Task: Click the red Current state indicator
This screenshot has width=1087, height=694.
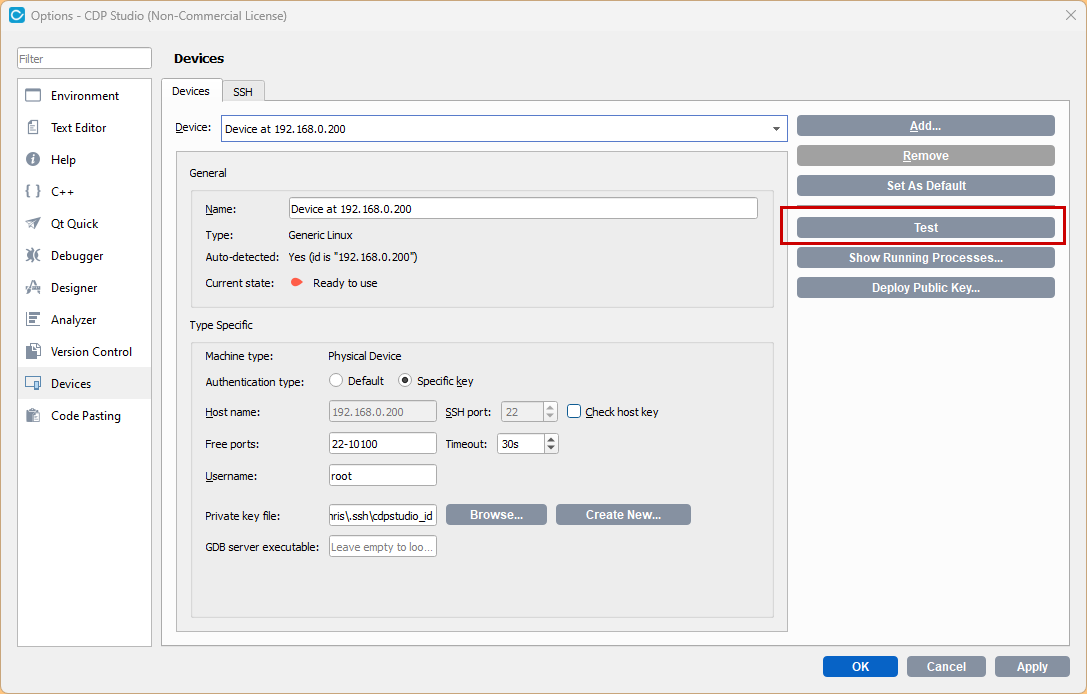Action: click(297, 282)
